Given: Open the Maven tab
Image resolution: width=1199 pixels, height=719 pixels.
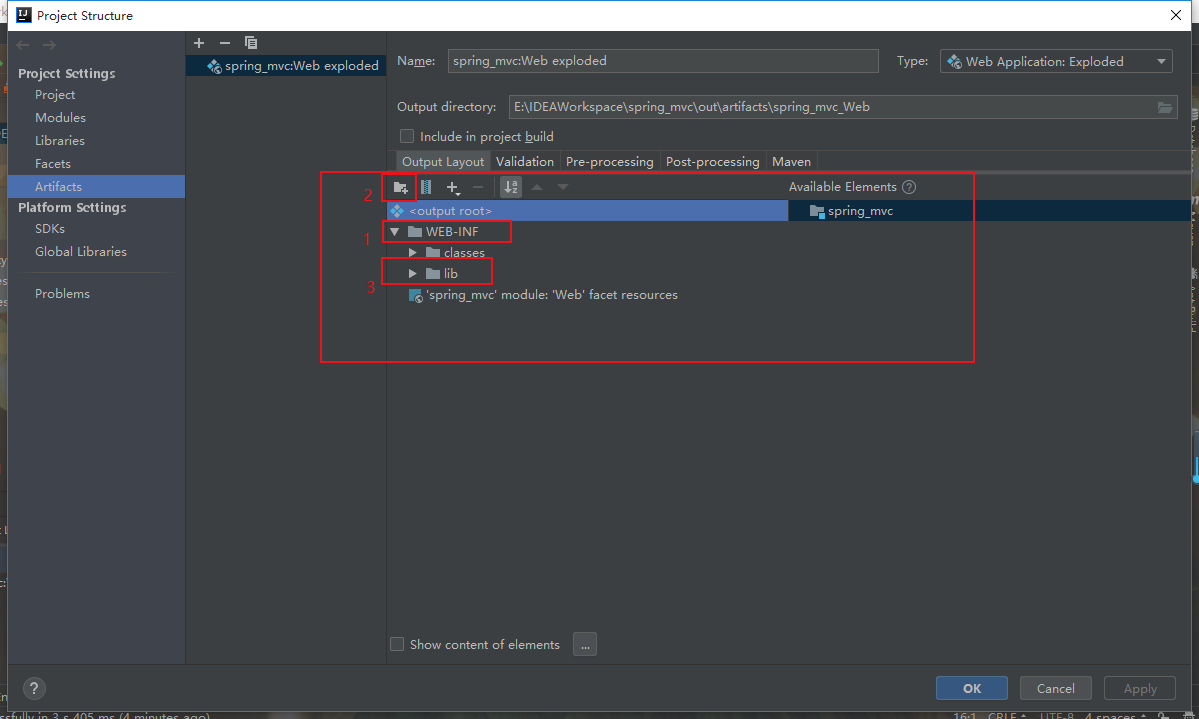Looking at the screenshot, I should pos(791,161).
